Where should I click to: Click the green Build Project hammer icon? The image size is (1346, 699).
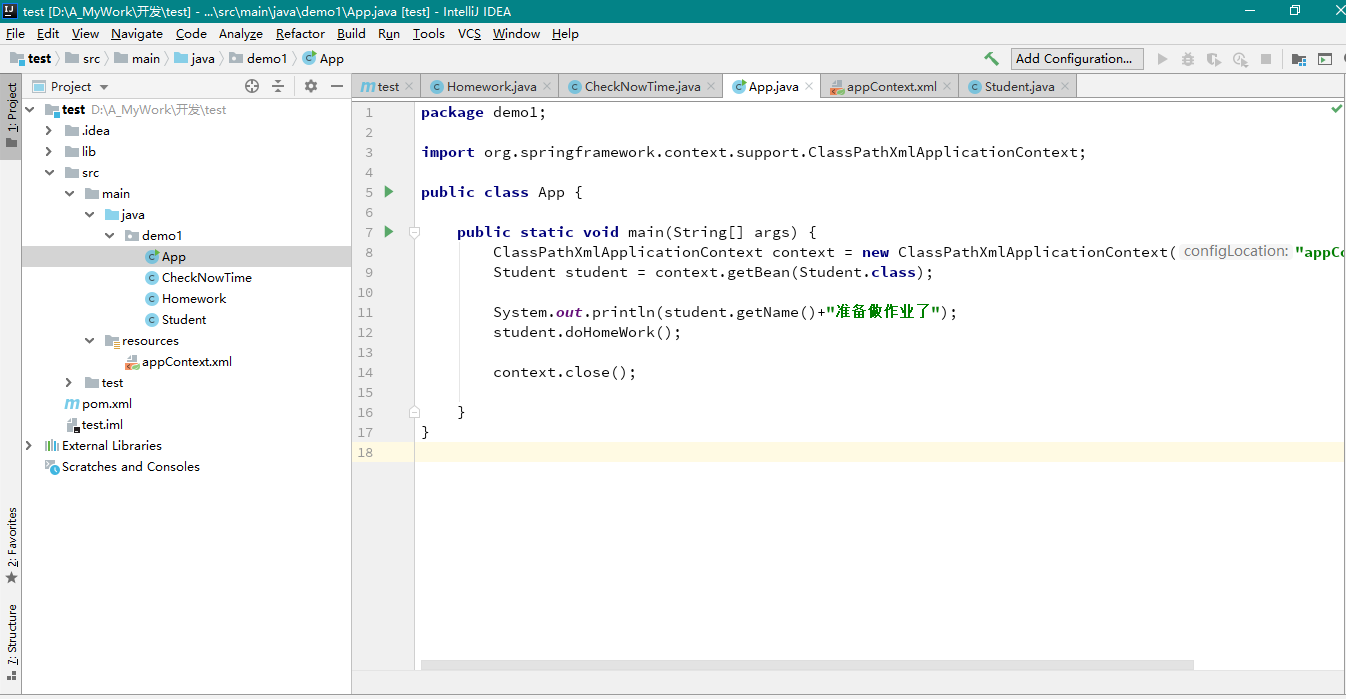point(991,59)
